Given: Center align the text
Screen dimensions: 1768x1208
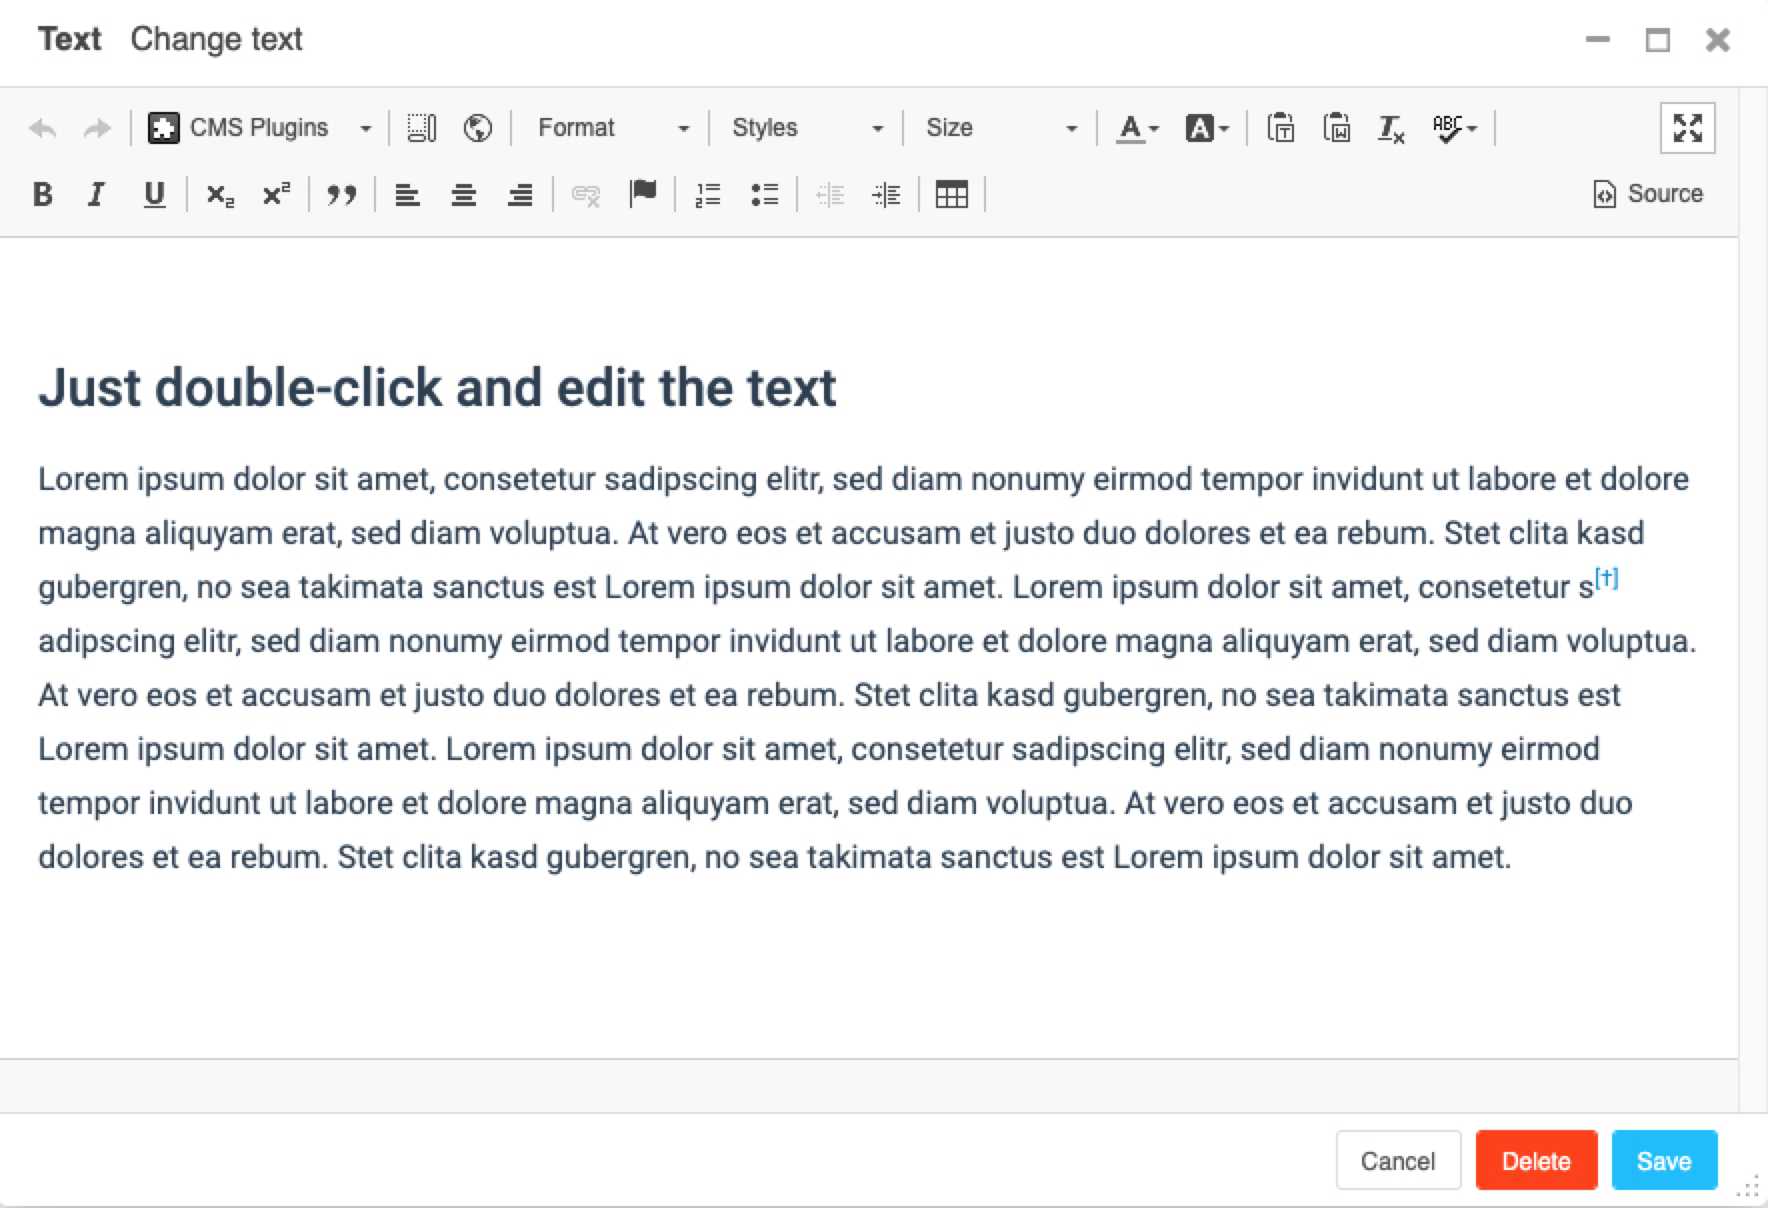Looking at the screenshot, I should (463, 195).
